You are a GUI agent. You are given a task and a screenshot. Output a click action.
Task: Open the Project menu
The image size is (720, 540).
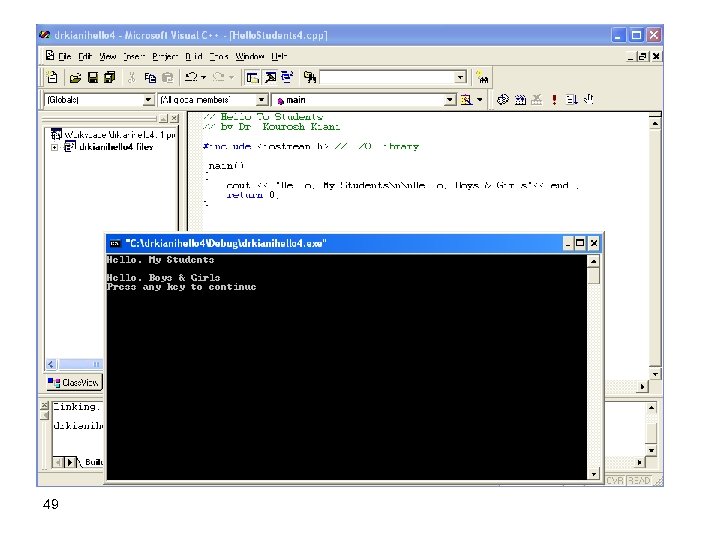(x=165, y=56)
